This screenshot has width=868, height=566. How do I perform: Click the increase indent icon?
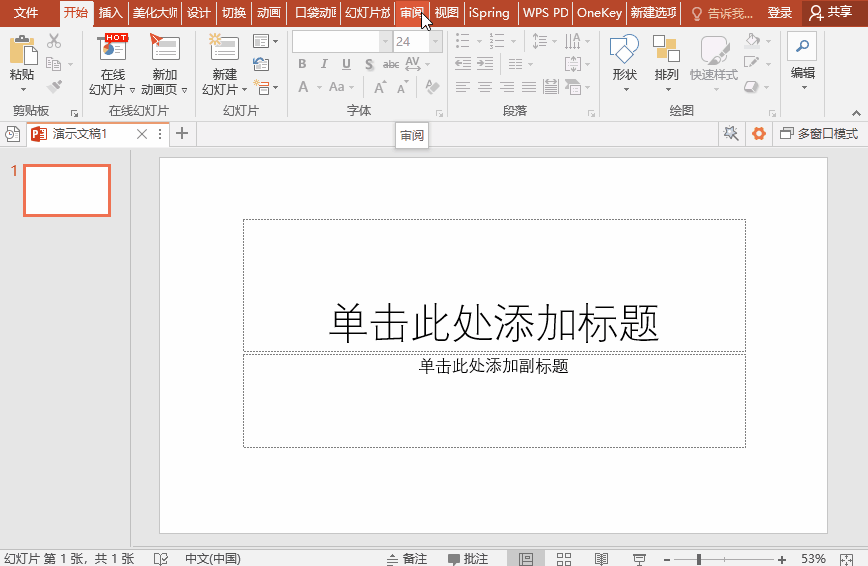coord(485,64)
